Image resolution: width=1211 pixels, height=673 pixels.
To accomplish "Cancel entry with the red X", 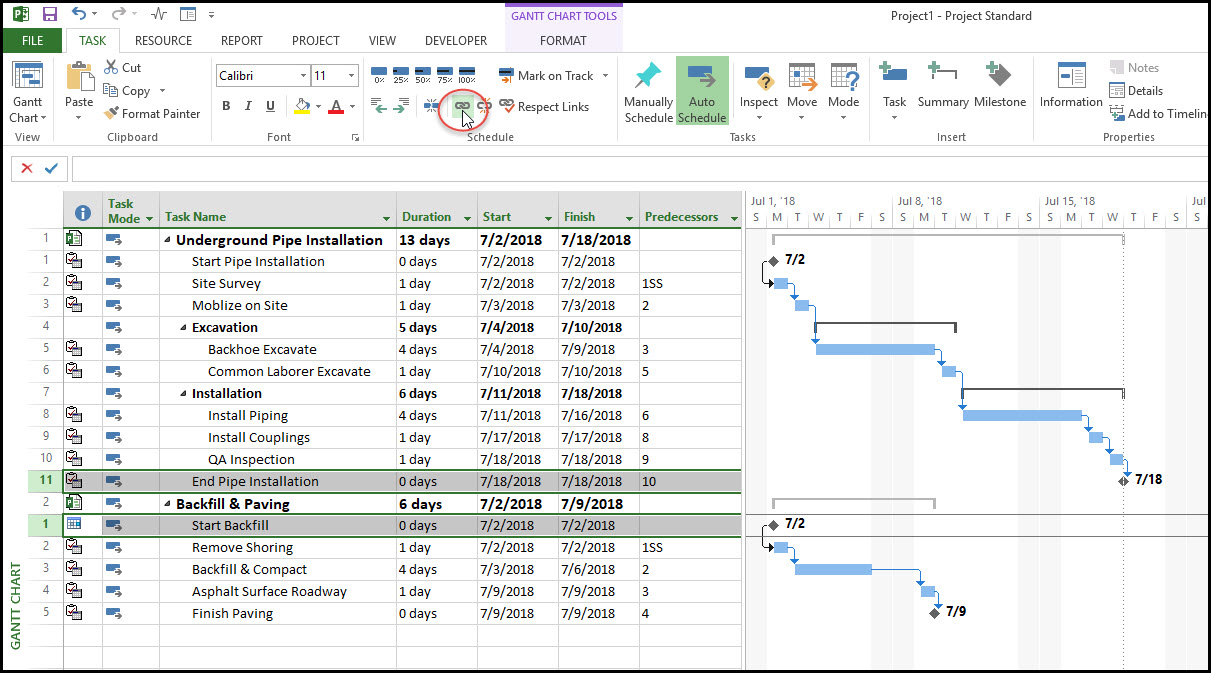I will coord(27,169).
